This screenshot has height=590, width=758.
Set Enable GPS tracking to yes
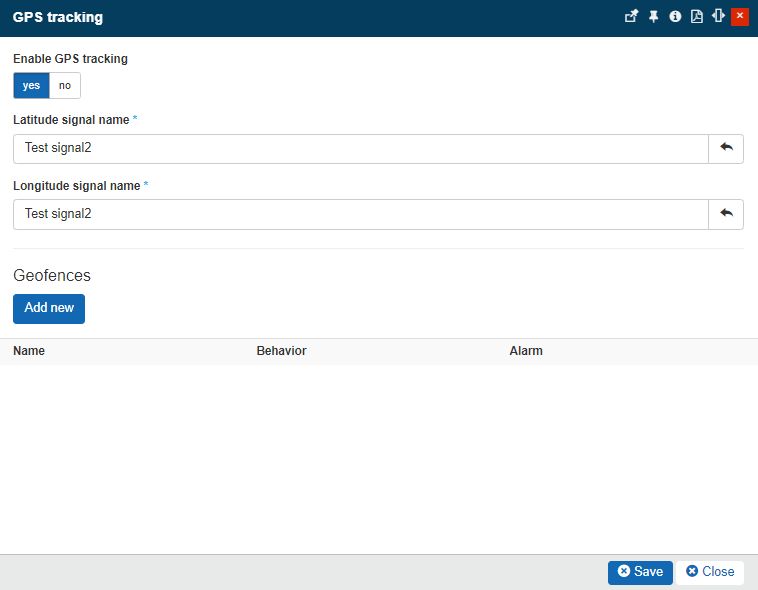coord(31,86)
